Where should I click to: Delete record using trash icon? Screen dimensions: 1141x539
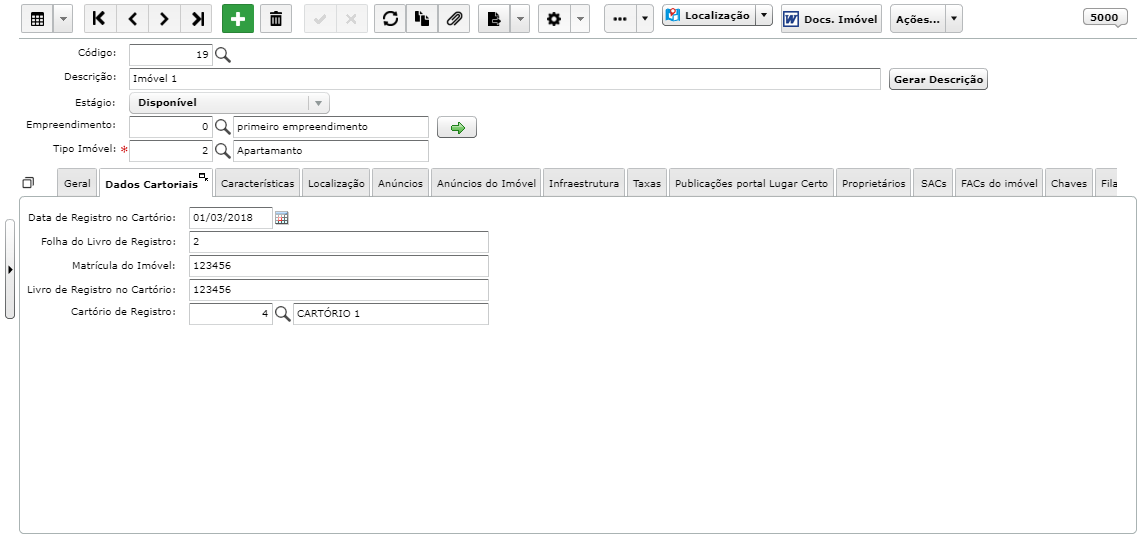[x=276, y=19]
